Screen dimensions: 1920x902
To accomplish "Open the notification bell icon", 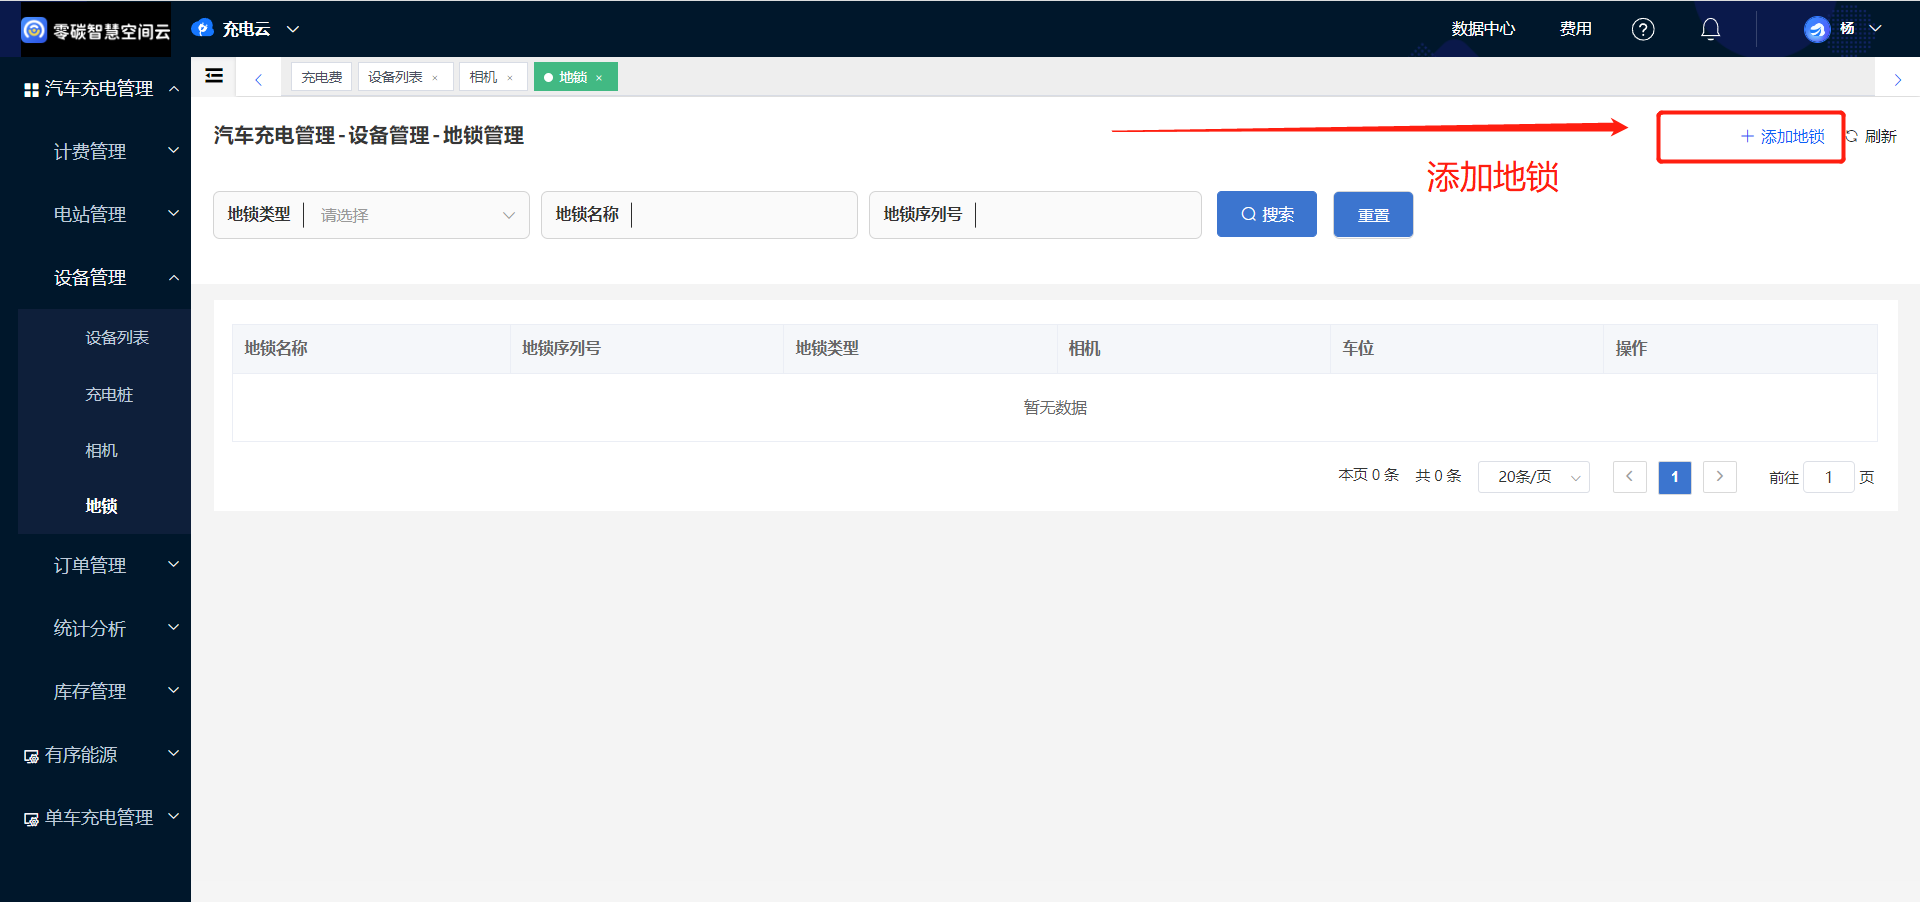I will 1711,29.
